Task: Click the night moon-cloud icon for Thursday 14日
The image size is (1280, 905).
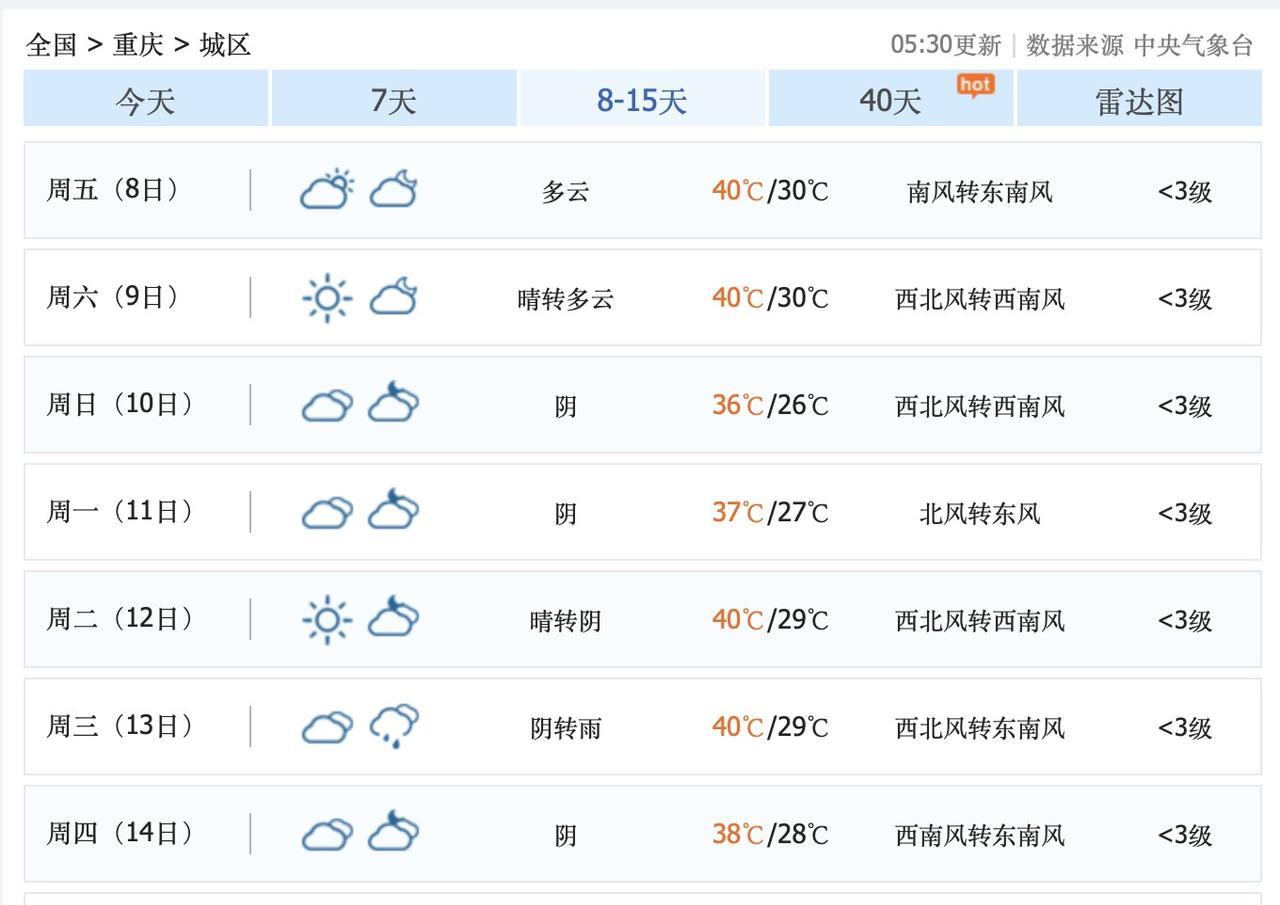Action: (x=393, y=833)
